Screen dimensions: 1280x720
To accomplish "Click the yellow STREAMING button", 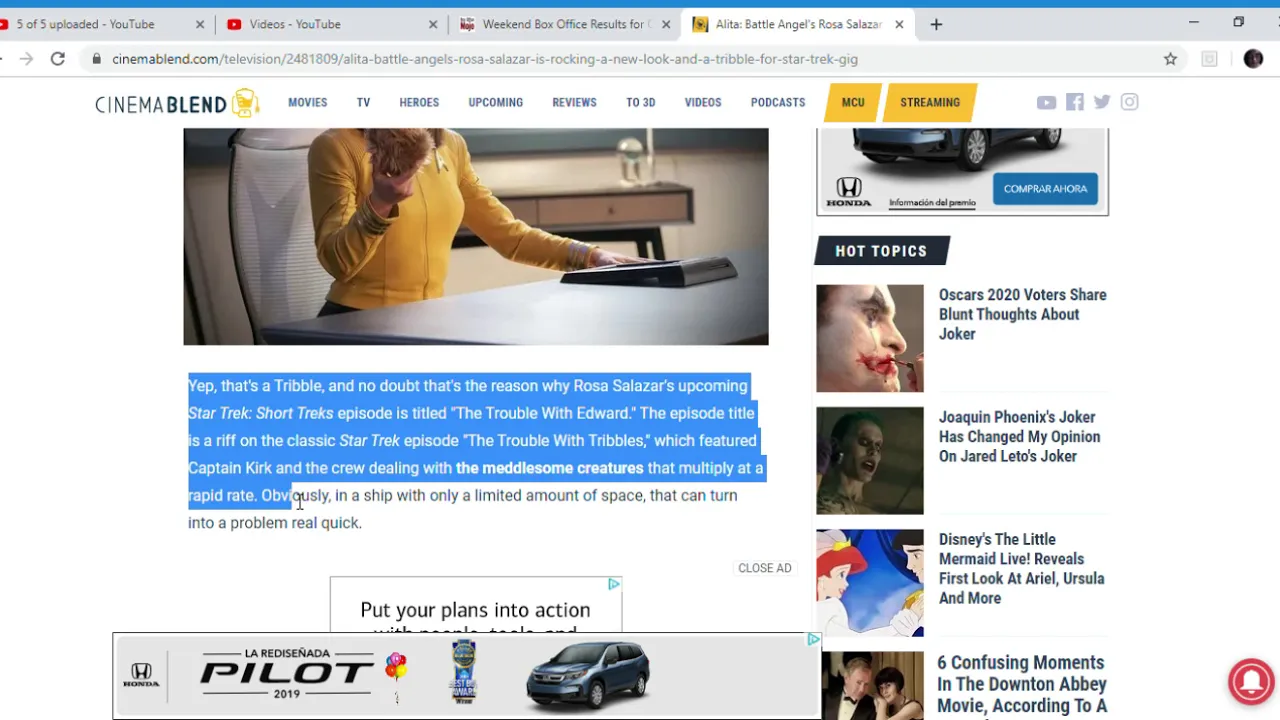I will point(930,102).
